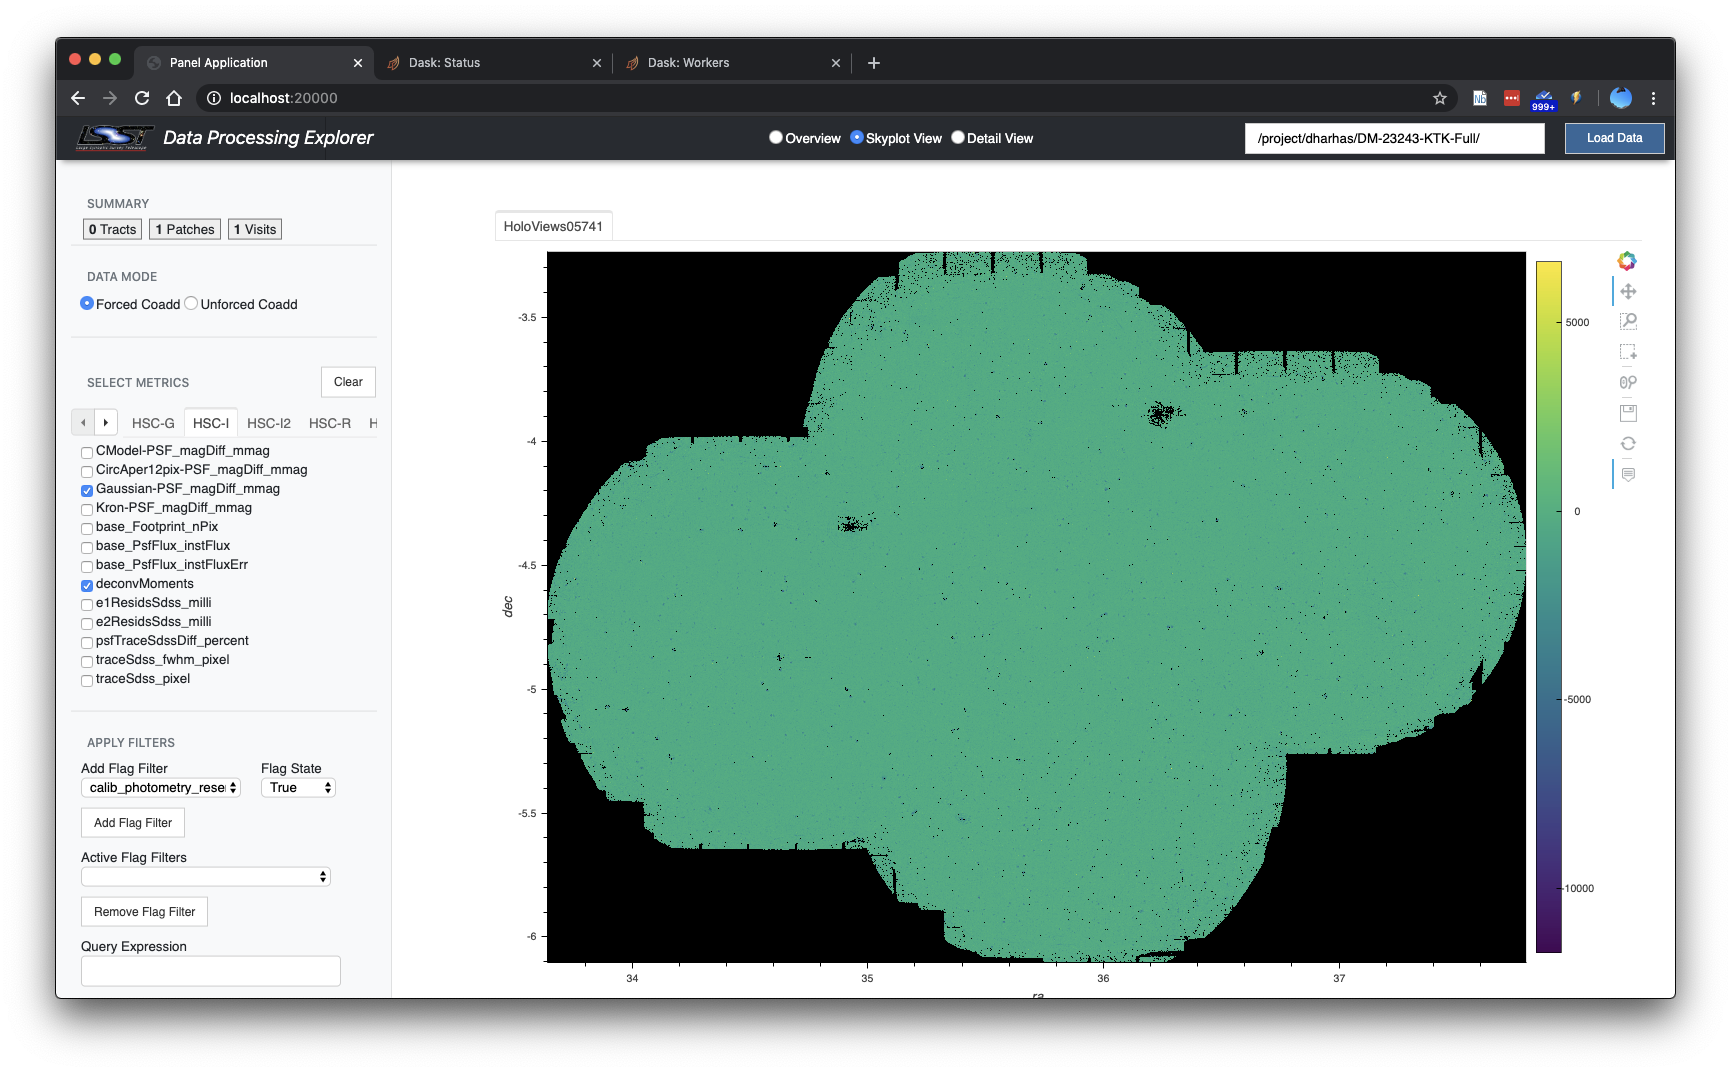Switch to the HSC-R metrics tab

coord(330,423)
